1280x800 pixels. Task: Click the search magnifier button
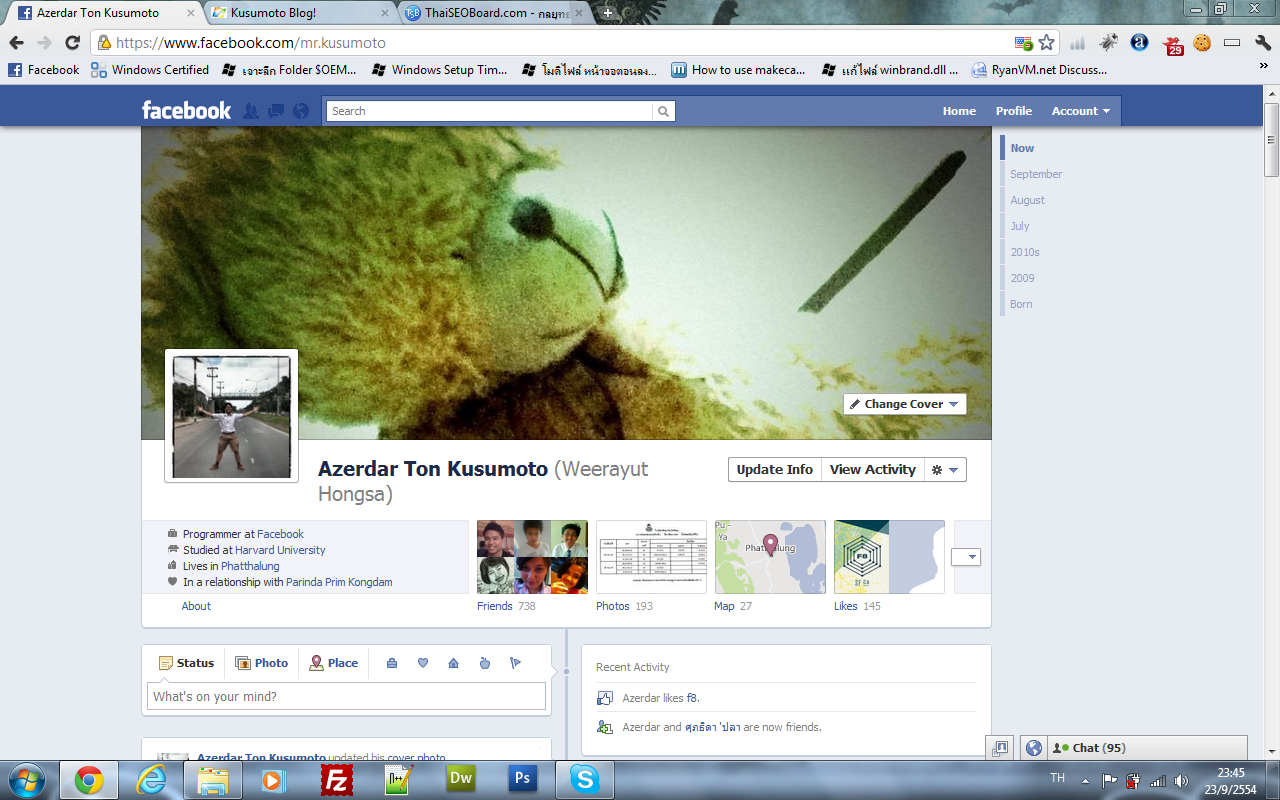[664, 111]
